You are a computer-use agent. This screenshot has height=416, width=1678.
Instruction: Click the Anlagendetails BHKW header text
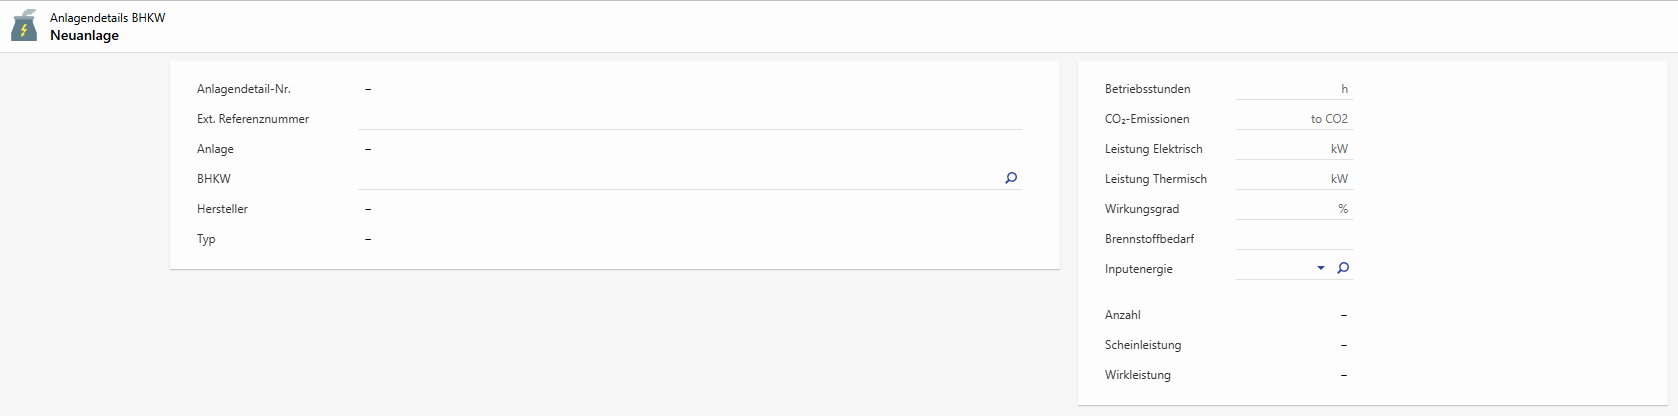tap(107, 18)
